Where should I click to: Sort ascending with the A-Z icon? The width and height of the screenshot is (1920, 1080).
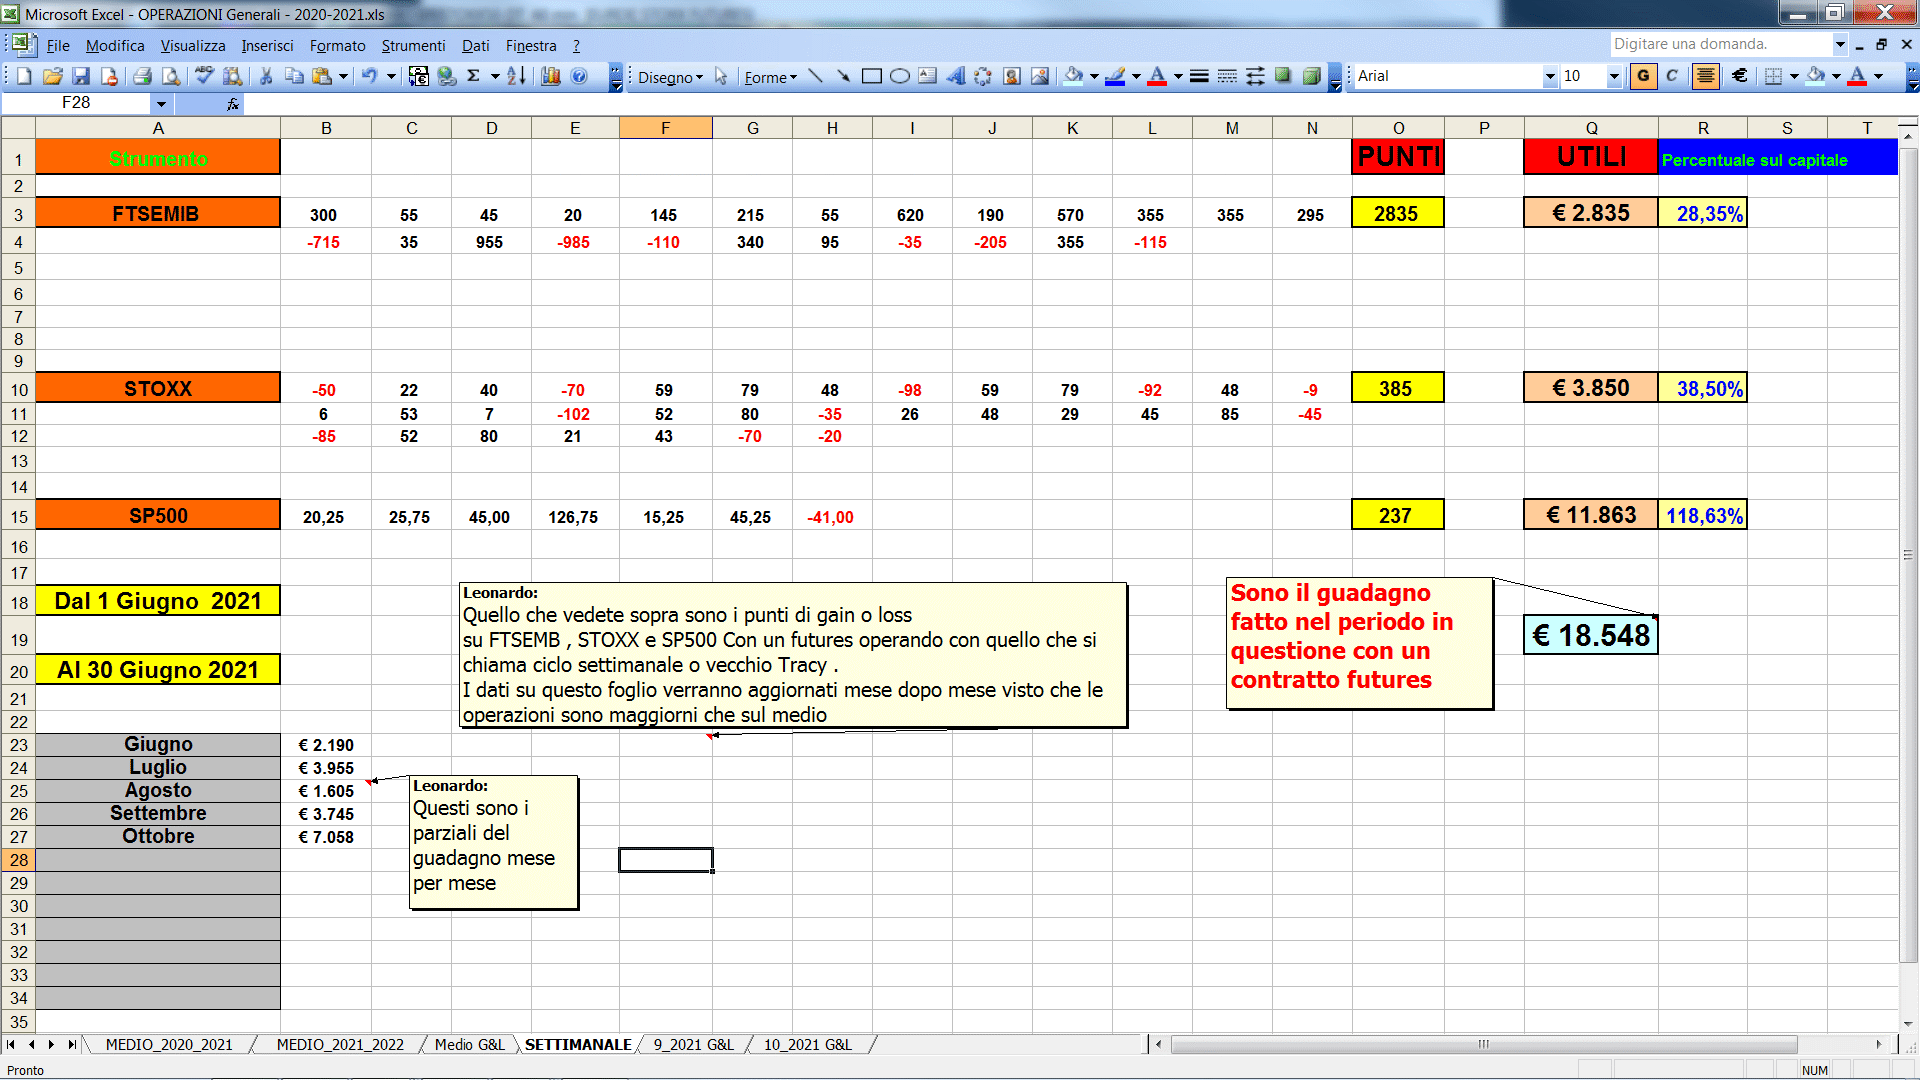pos(516,76)
